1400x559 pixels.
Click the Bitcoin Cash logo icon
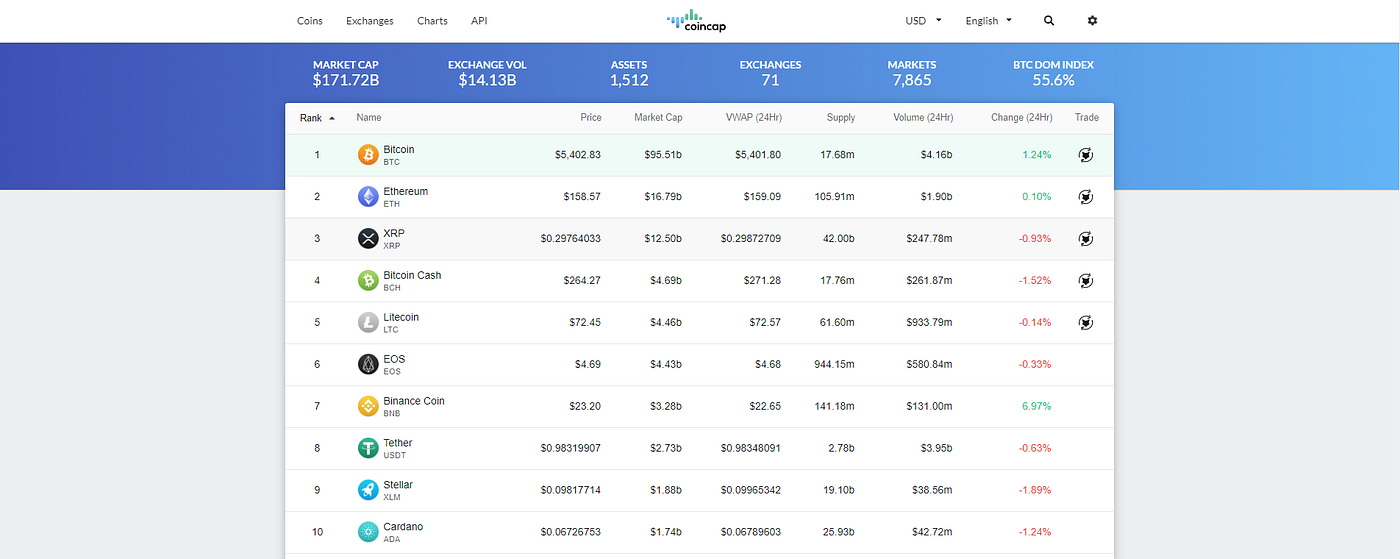368,281
